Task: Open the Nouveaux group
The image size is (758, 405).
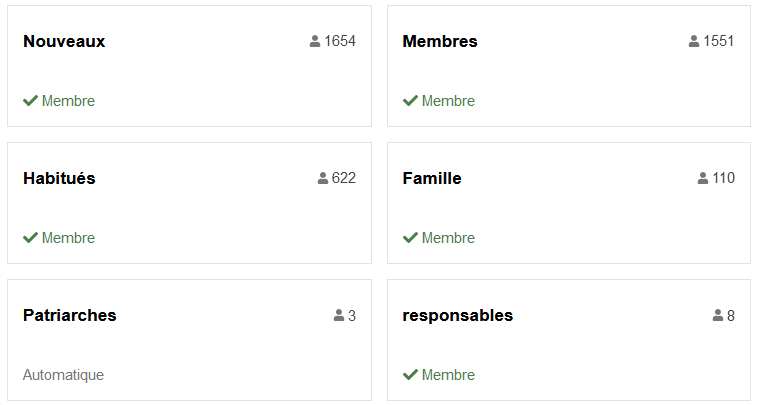Action: (64, 42)
